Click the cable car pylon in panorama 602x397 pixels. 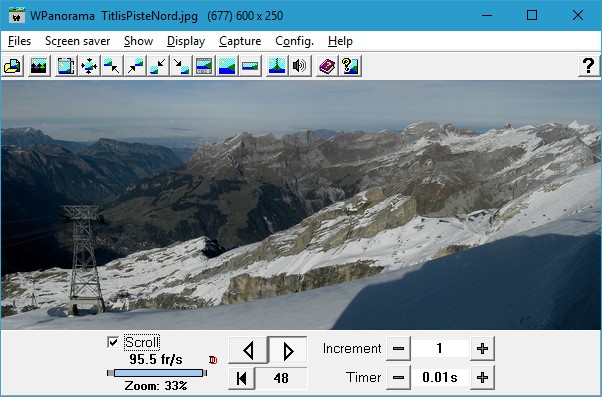click(84, 260)
